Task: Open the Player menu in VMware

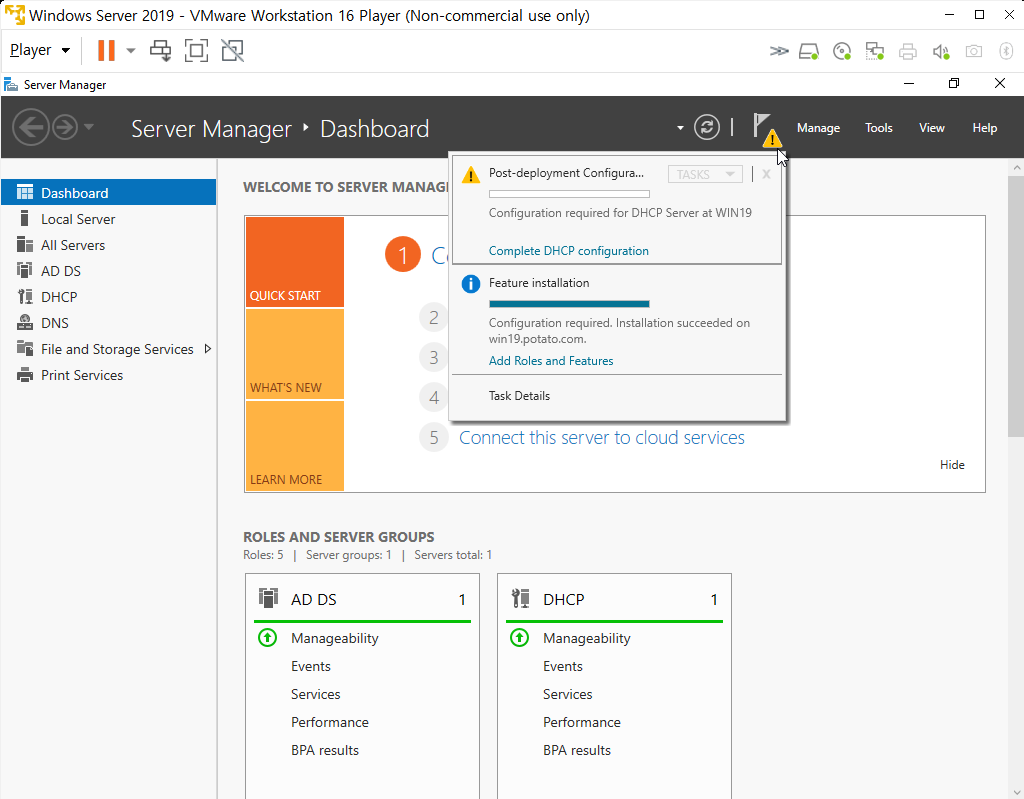Action: coord(40,50)
